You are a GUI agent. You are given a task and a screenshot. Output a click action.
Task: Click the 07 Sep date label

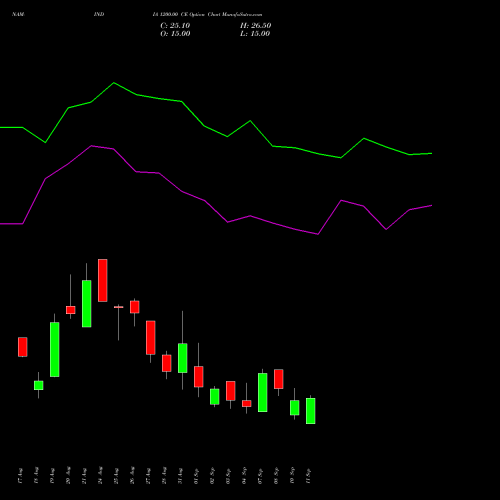(x=261, y=476)
